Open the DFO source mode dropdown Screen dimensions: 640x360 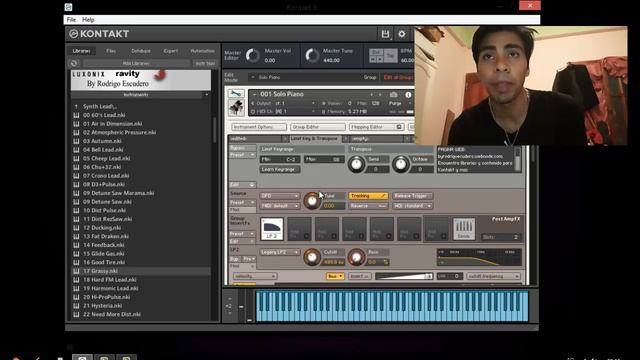(x=280, y=196)
